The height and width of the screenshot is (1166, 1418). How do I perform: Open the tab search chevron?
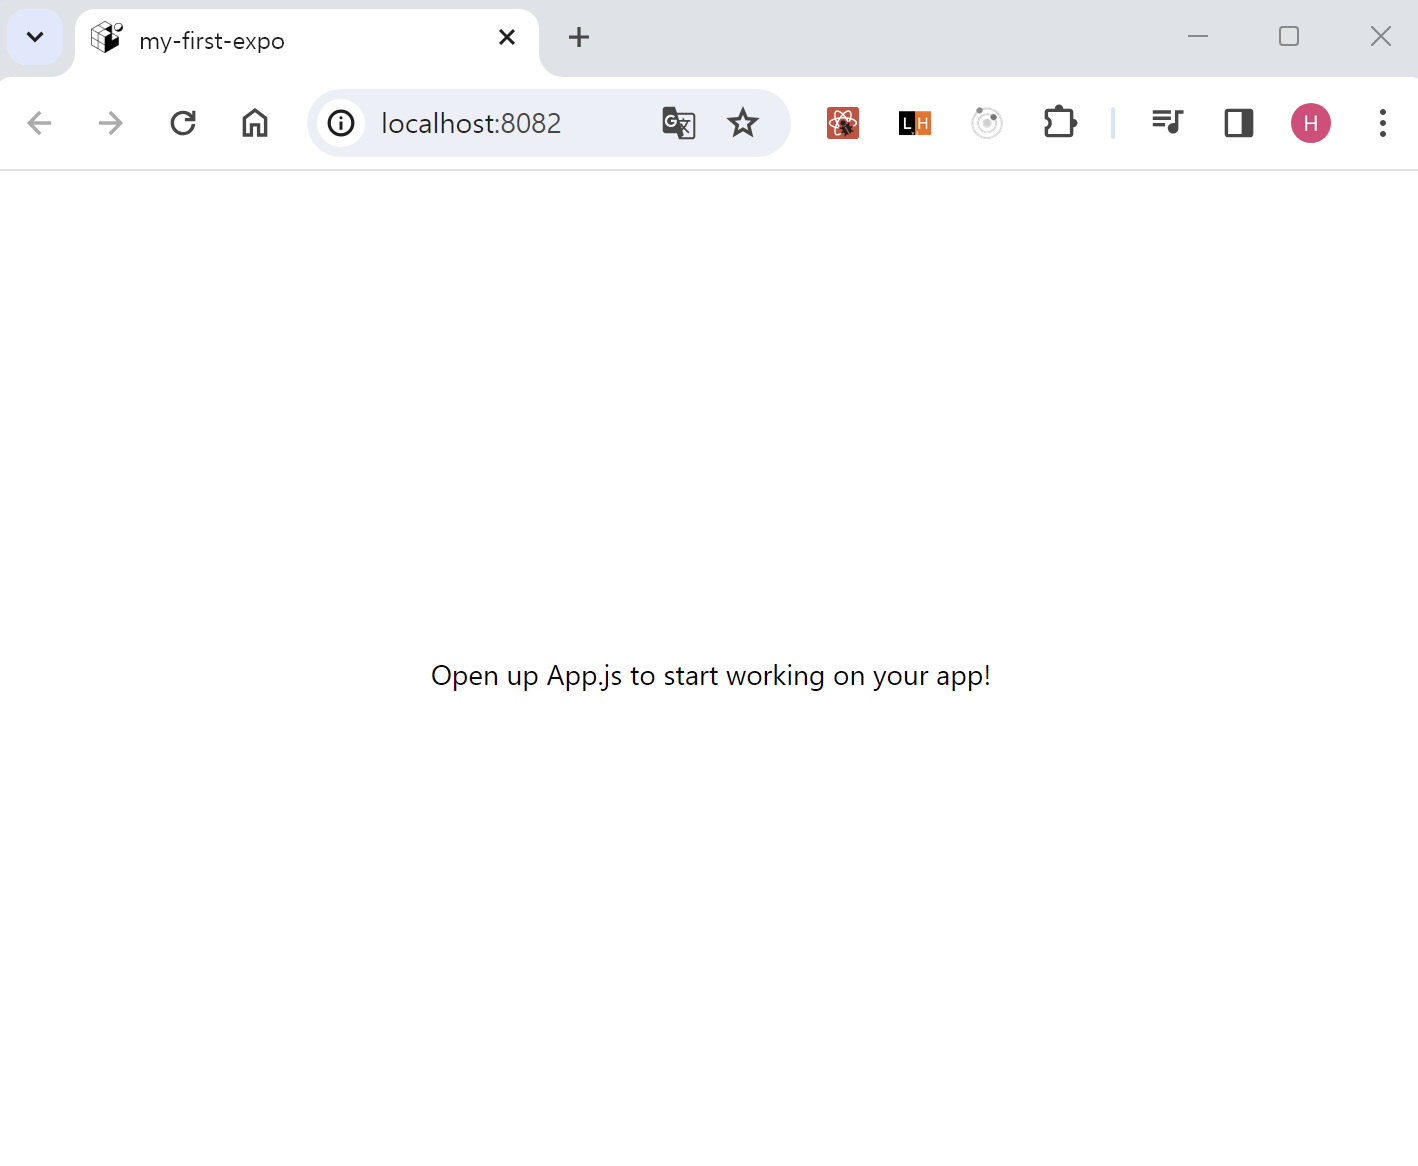coord(35,36)
